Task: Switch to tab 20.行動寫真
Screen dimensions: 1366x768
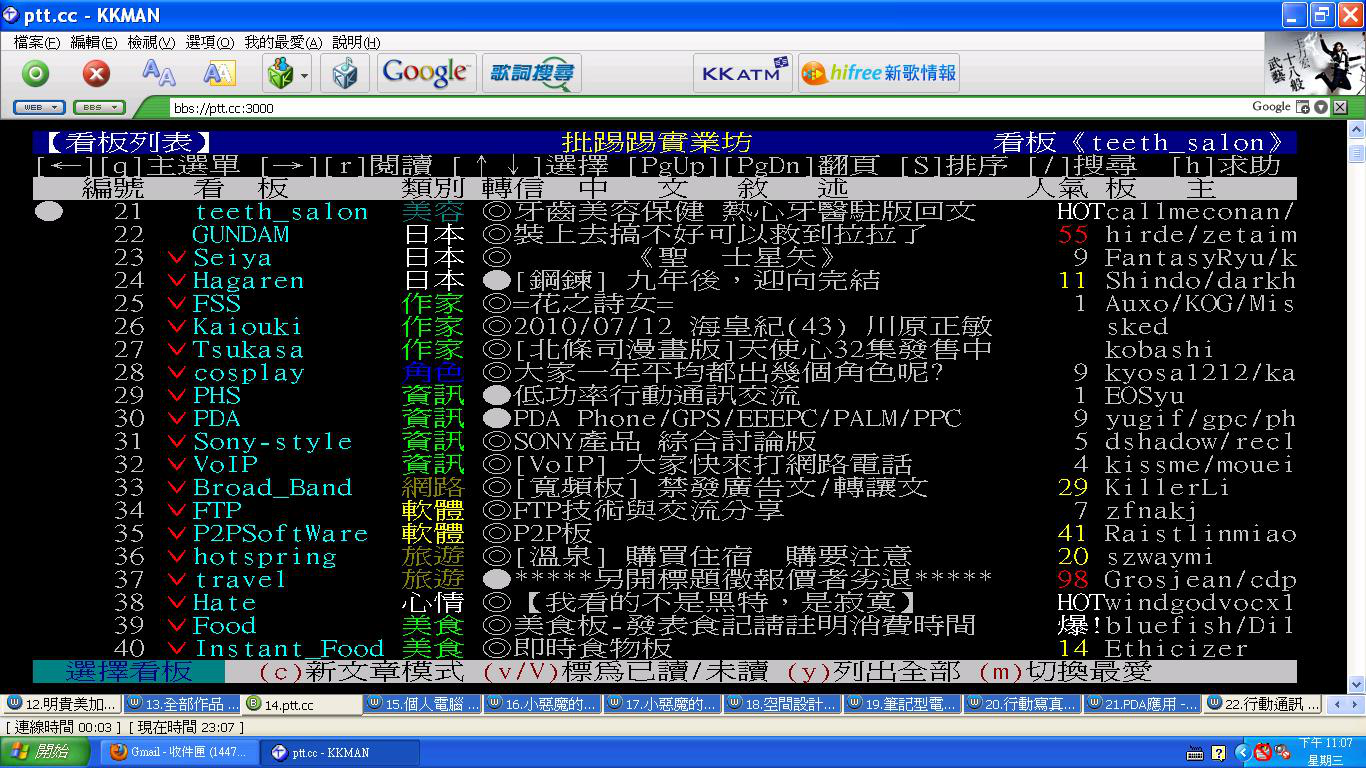Action: coord(1022,704)
